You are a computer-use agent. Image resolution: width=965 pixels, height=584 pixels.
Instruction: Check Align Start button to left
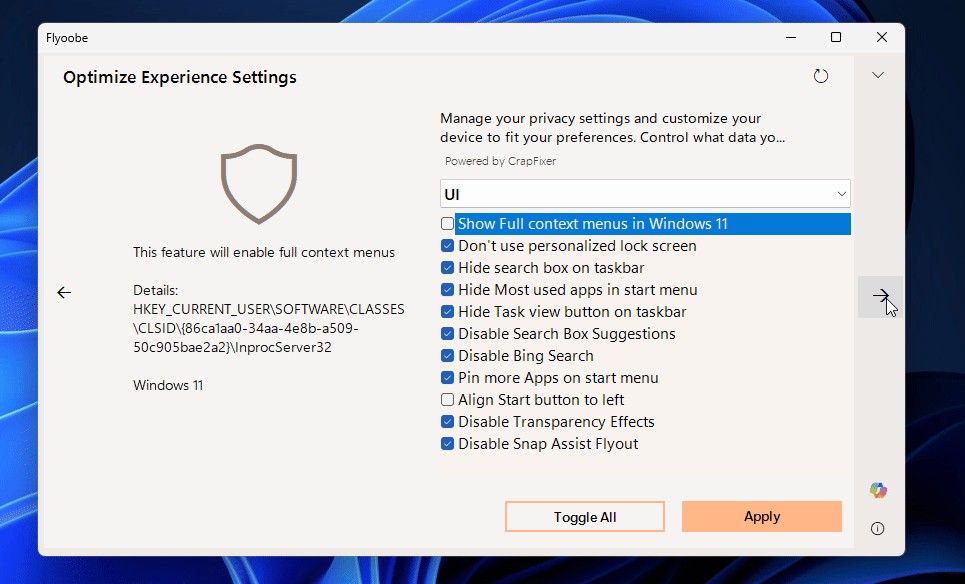448,400
